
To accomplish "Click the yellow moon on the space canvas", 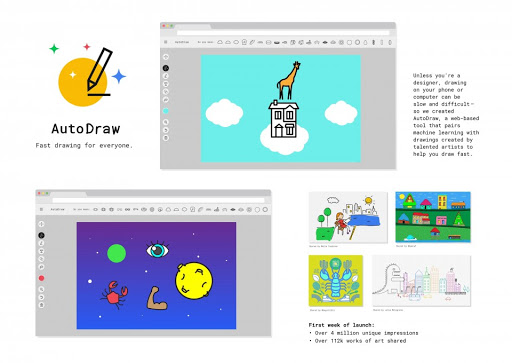I will point(194,281).
